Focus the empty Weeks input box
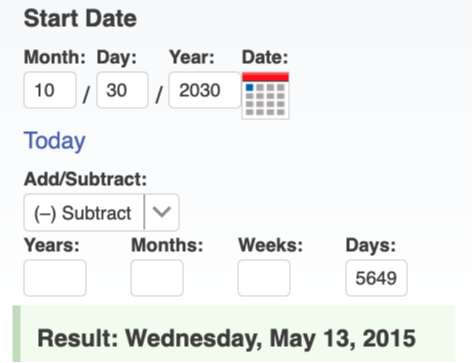473x363 pixels. pos(264,278)
